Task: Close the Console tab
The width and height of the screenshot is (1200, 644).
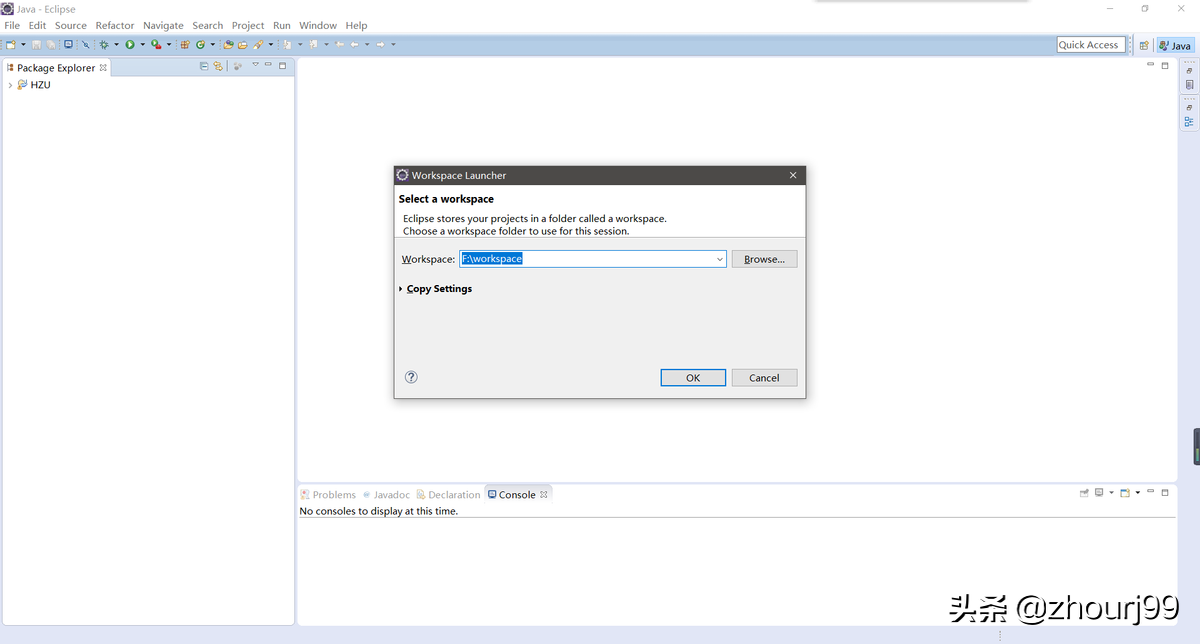Action: [544, 494]
